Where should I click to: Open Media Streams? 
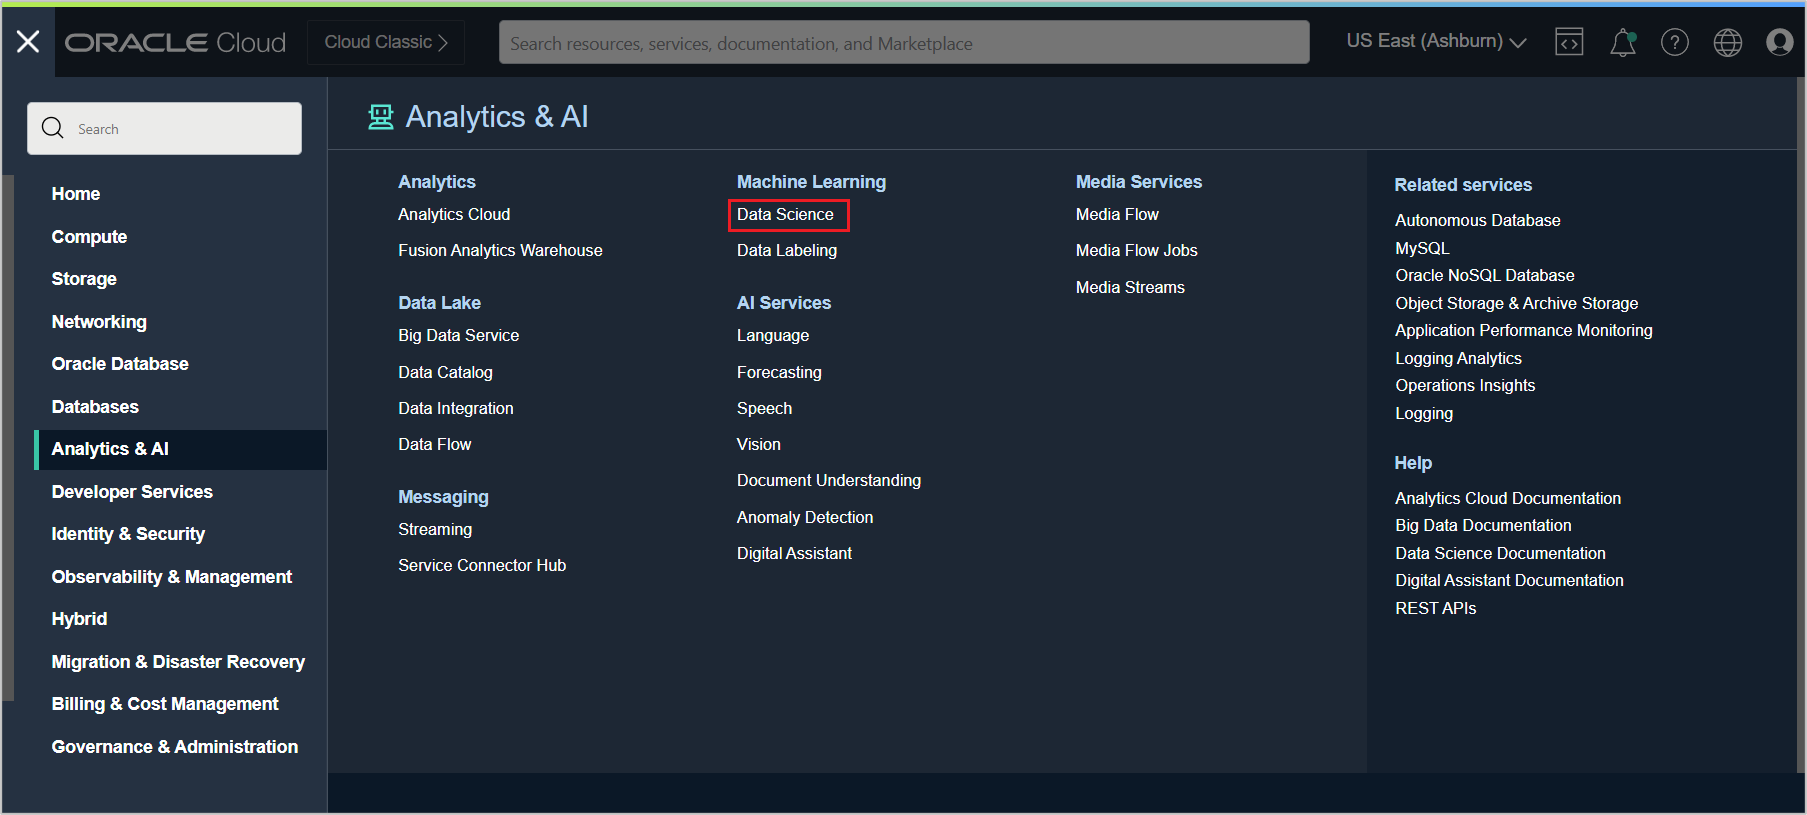[1130, 287]
